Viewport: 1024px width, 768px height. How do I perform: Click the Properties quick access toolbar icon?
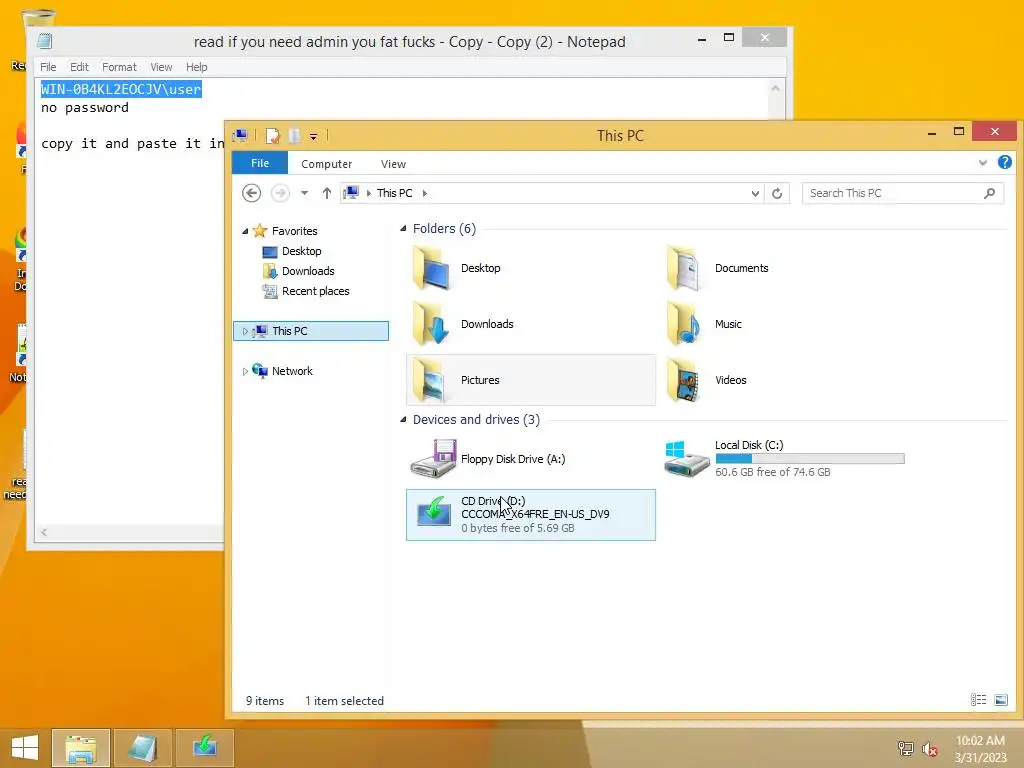[273, 136]
